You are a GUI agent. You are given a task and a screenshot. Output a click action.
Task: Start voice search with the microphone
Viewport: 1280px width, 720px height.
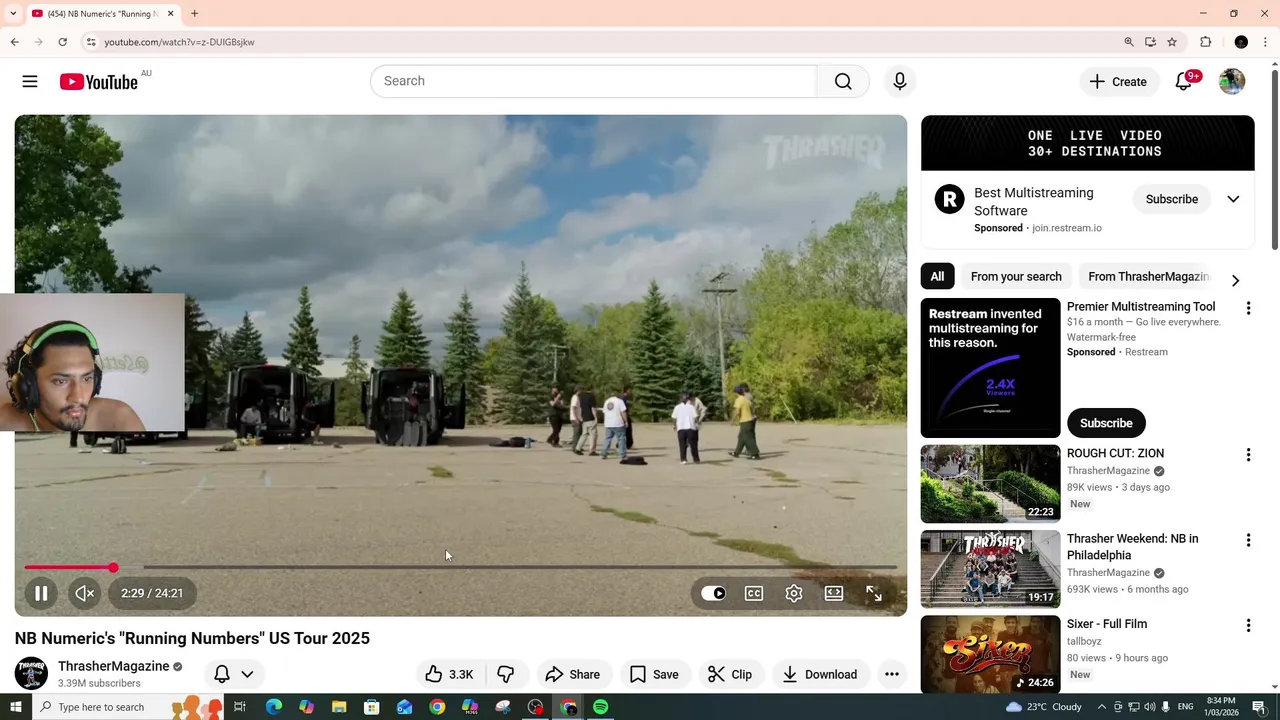click(900, 81)
